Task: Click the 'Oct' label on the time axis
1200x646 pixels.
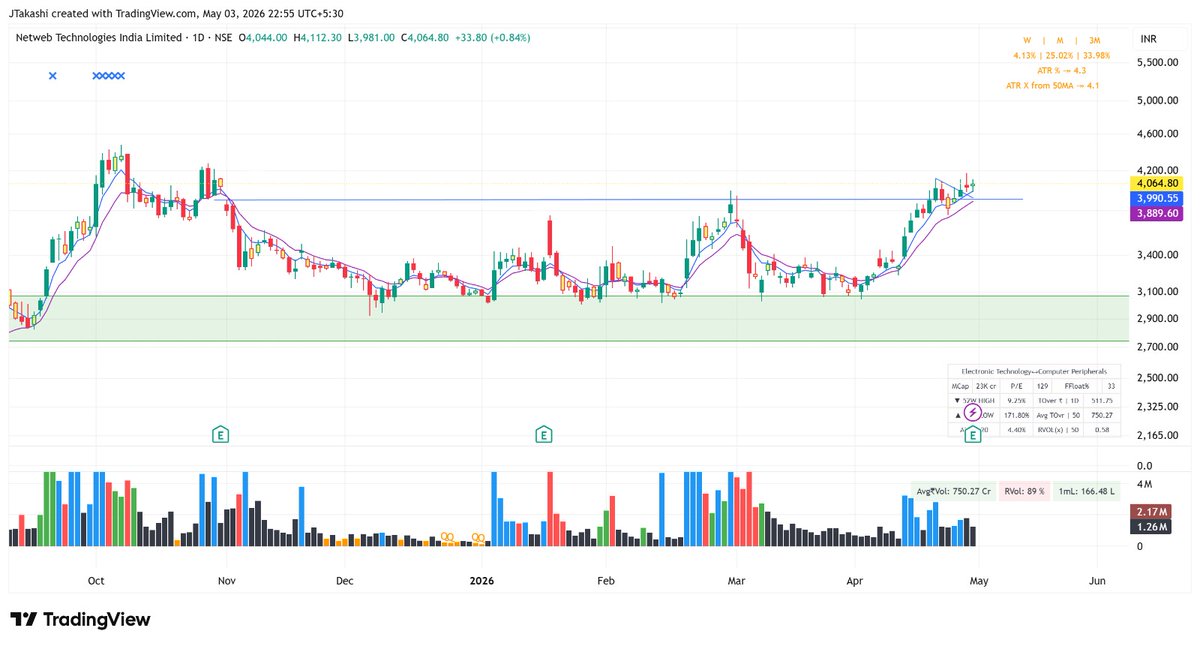Action: coord(96,581)
